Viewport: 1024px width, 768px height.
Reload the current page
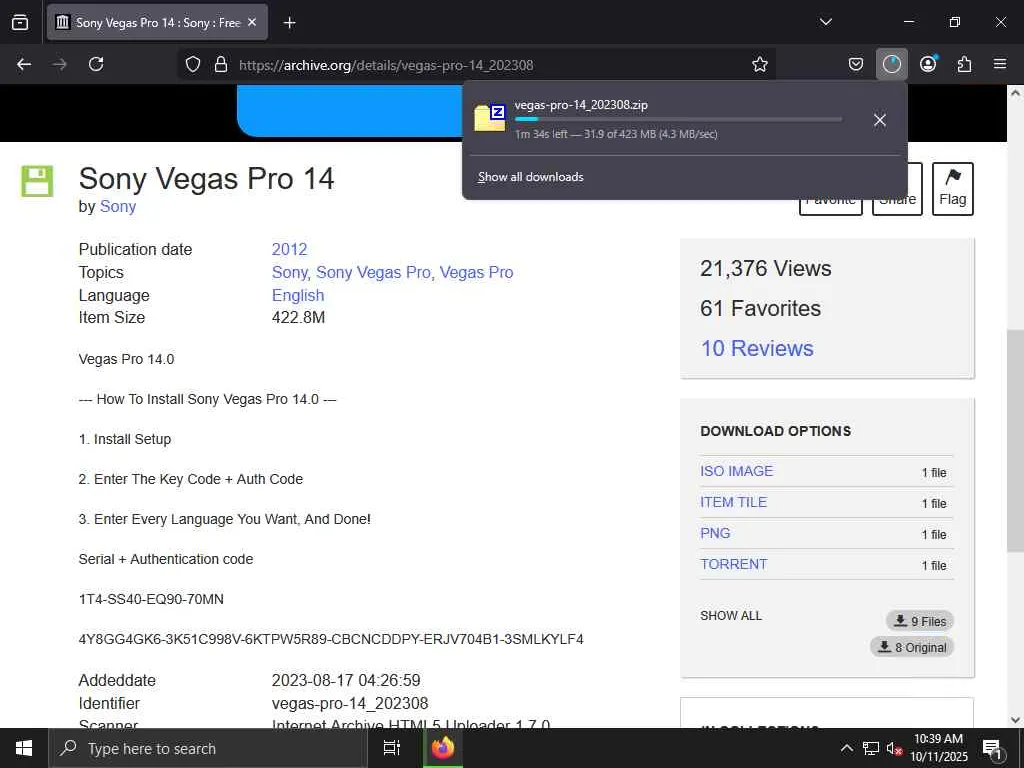(96, 64)
